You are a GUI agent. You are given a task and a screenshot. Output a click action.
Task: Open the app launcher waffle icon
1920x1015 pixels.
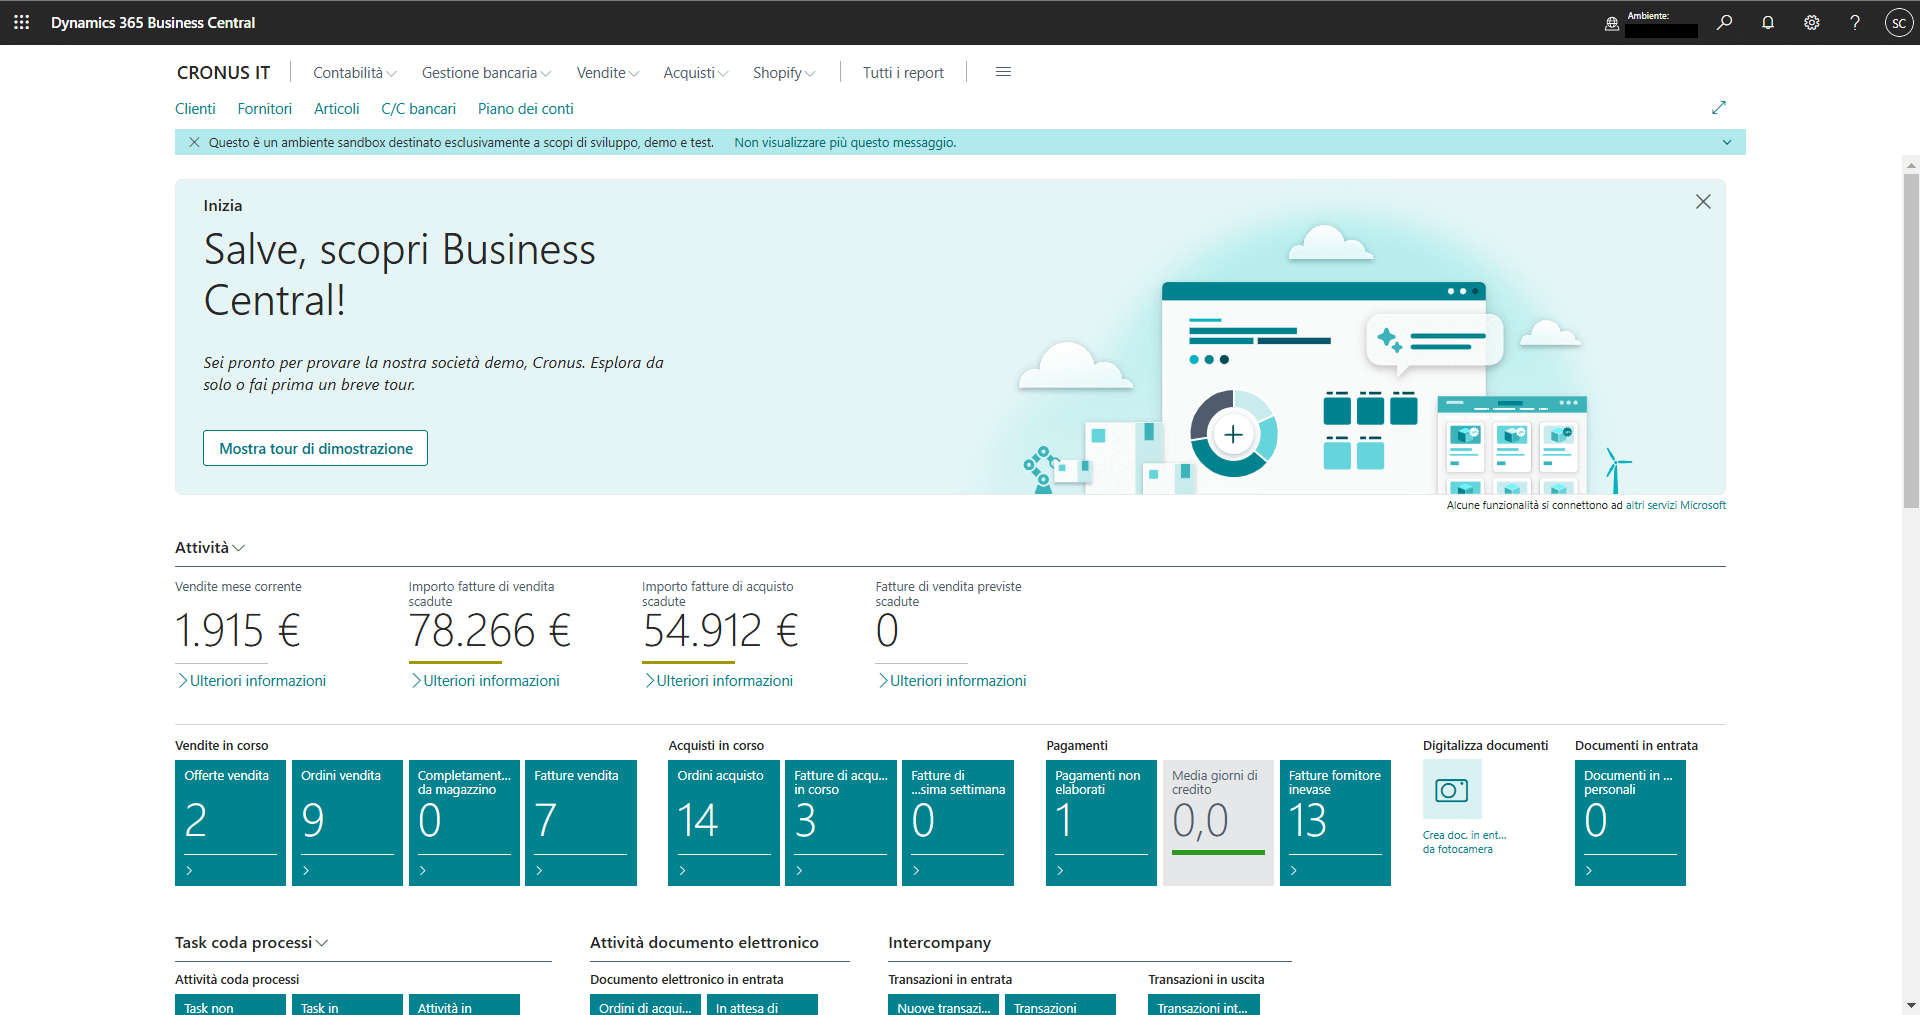tap(21, 22)
